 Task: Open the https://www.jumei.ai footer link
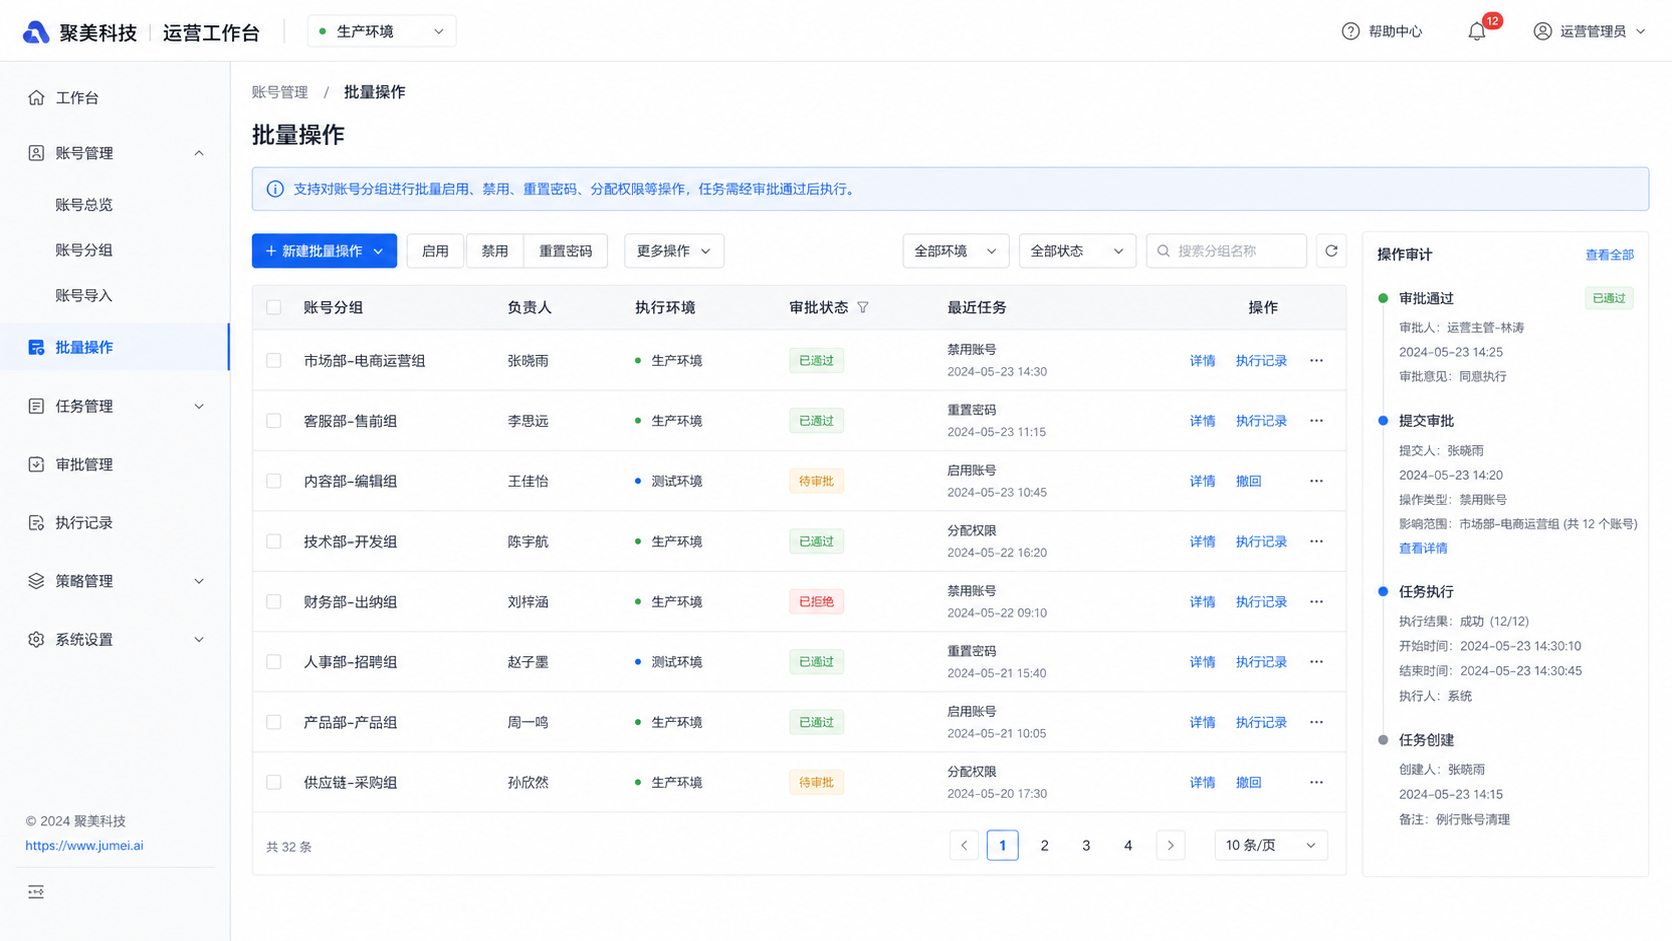point(84,846)
